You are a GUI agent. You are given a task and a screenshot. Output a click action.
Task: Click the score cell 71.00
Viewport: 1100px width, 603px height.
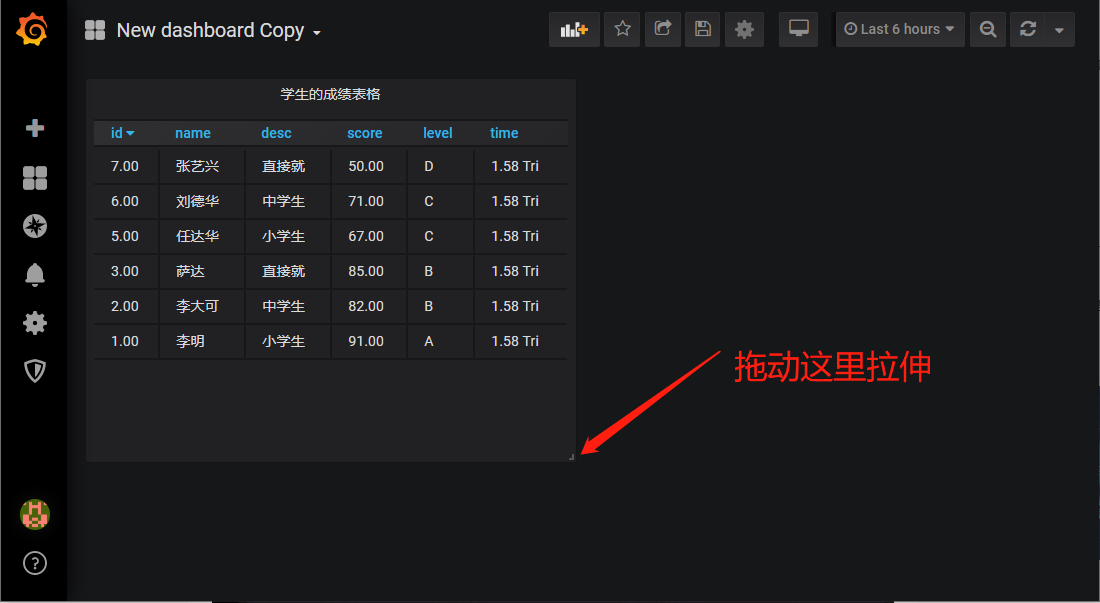369,201
